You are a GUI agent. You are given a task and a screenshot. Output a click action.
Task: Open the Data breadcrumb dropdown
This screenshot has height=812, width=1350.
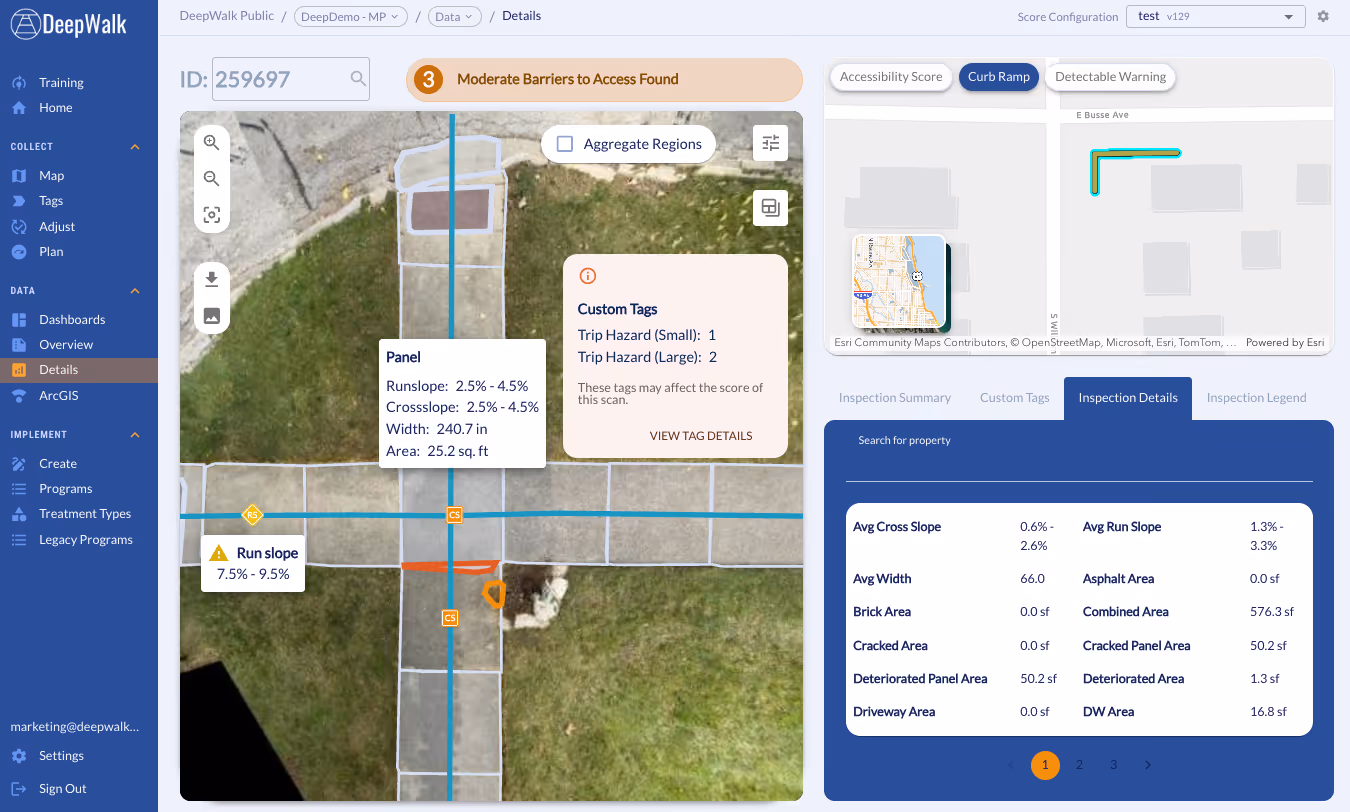point(455,16)
